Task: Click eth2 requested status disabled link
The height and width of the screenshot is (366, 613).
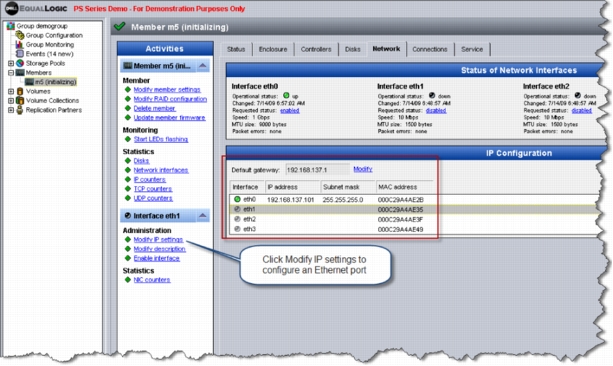Action: pyautogui.click(x=582, y=111)
